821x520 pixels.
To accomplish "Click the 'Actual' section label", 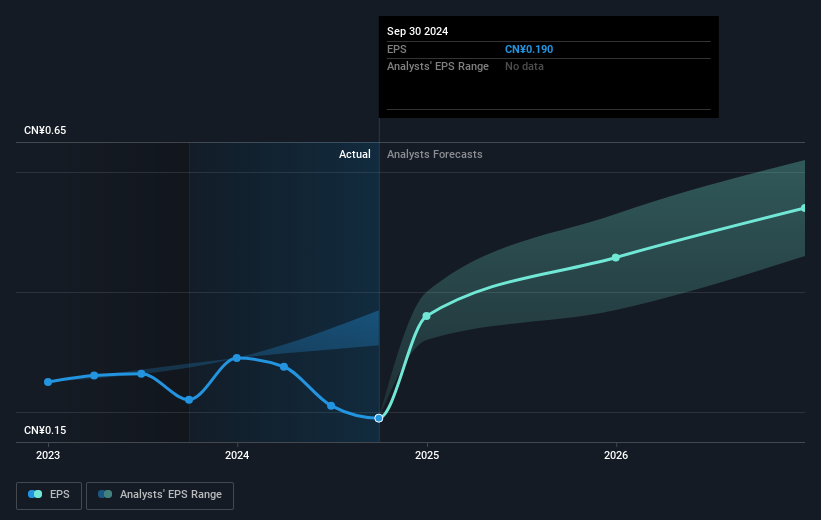I will coord(354,154).
